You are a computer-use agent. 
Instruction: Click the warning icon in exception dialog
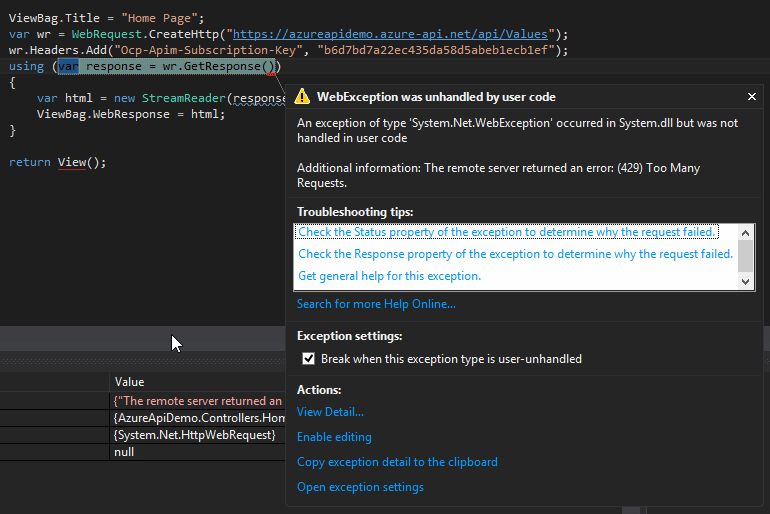click(x=302, y=96)
